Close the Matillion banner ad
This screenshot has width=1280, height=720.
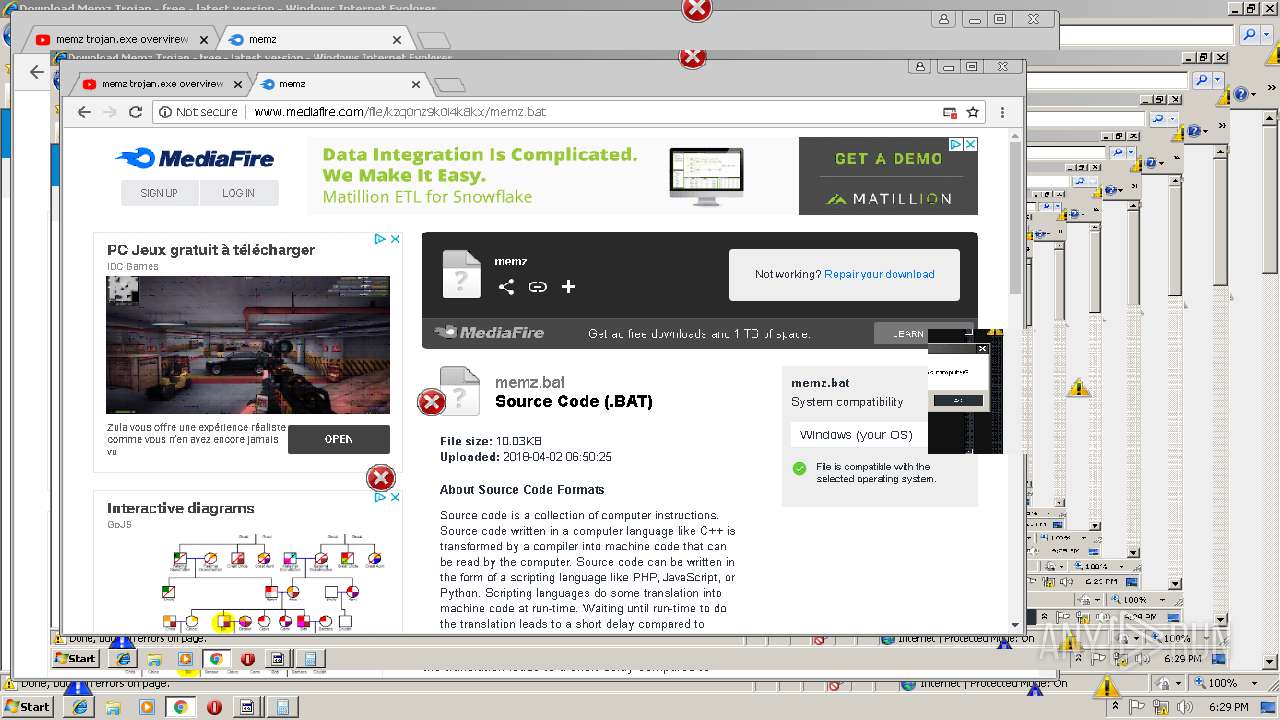[x=970, y=144]
